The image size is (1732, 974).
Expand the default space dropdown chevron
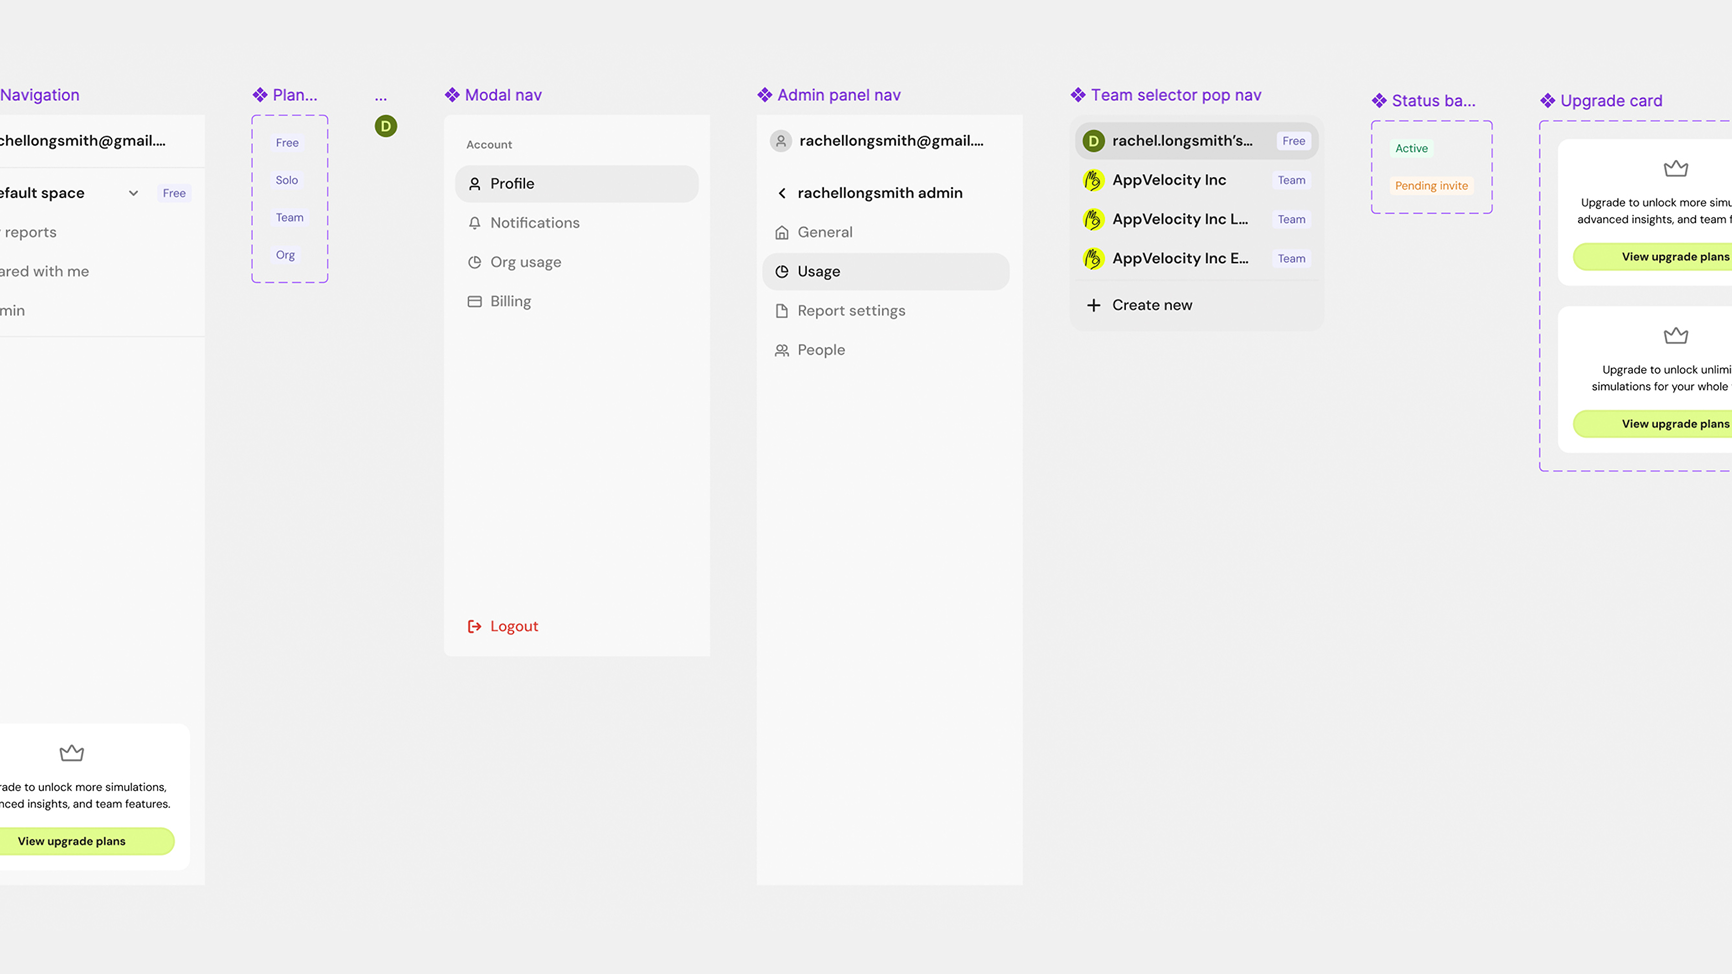(x=133, y=193)
